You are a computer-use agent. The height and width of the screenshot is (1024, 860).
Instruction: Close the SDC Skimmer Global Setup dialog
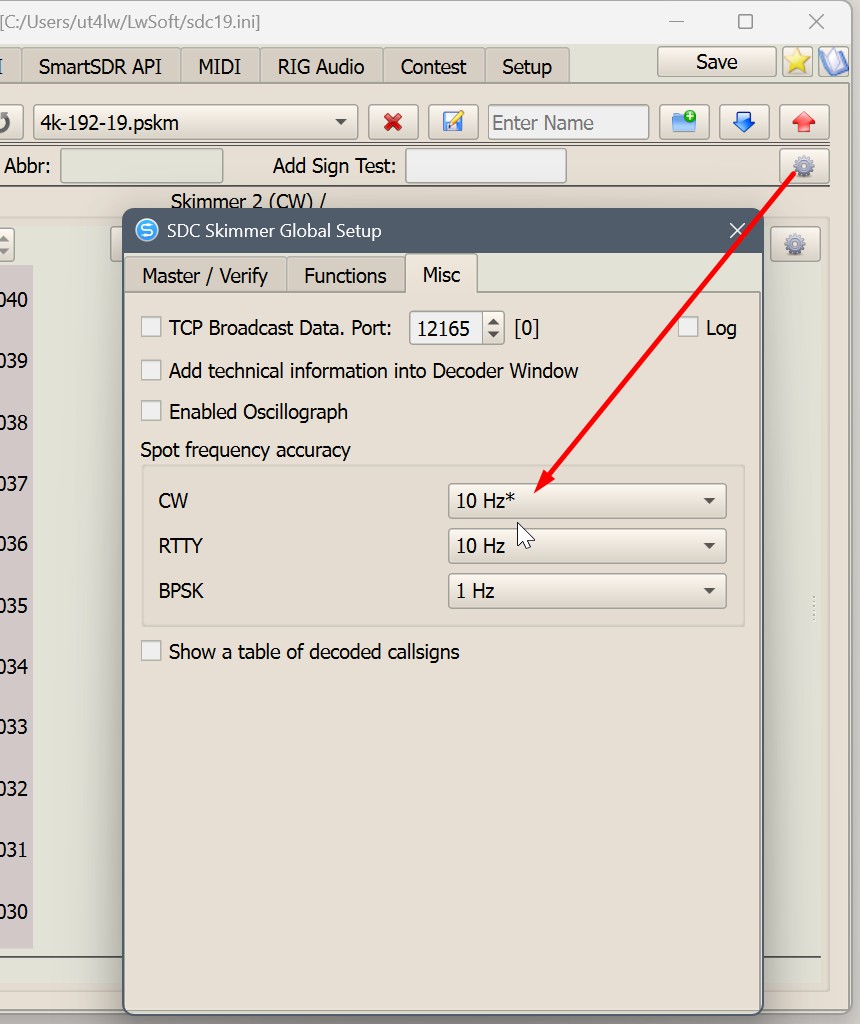(737, 231)
